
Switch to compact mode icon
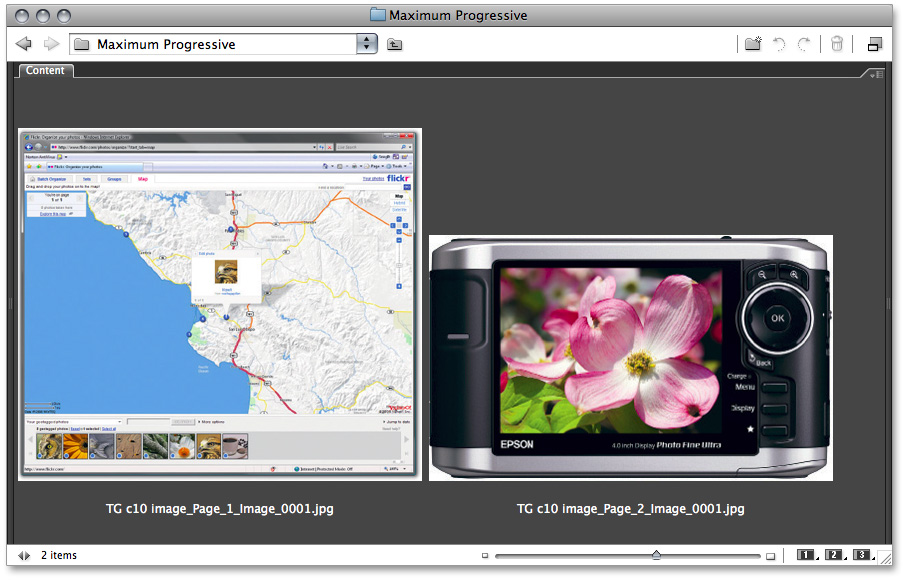(875, 44)
